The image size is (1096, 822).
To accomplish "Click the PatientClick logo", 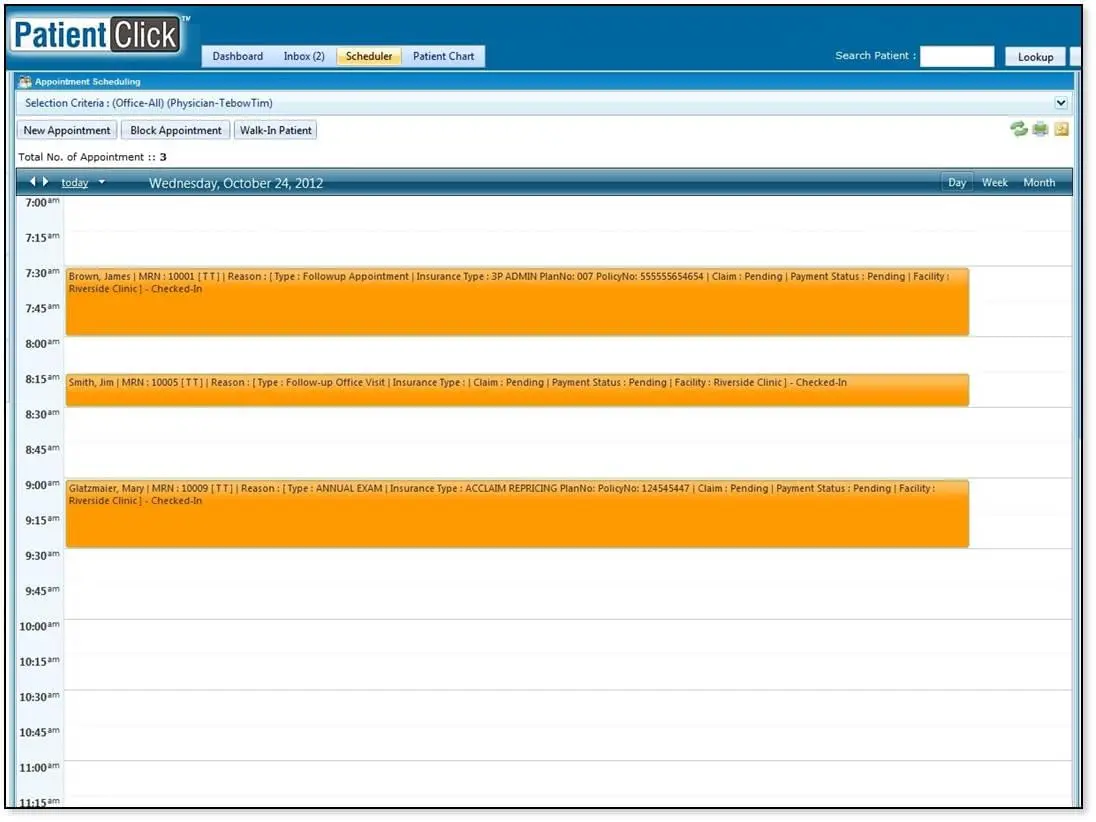I will [95, 33].
